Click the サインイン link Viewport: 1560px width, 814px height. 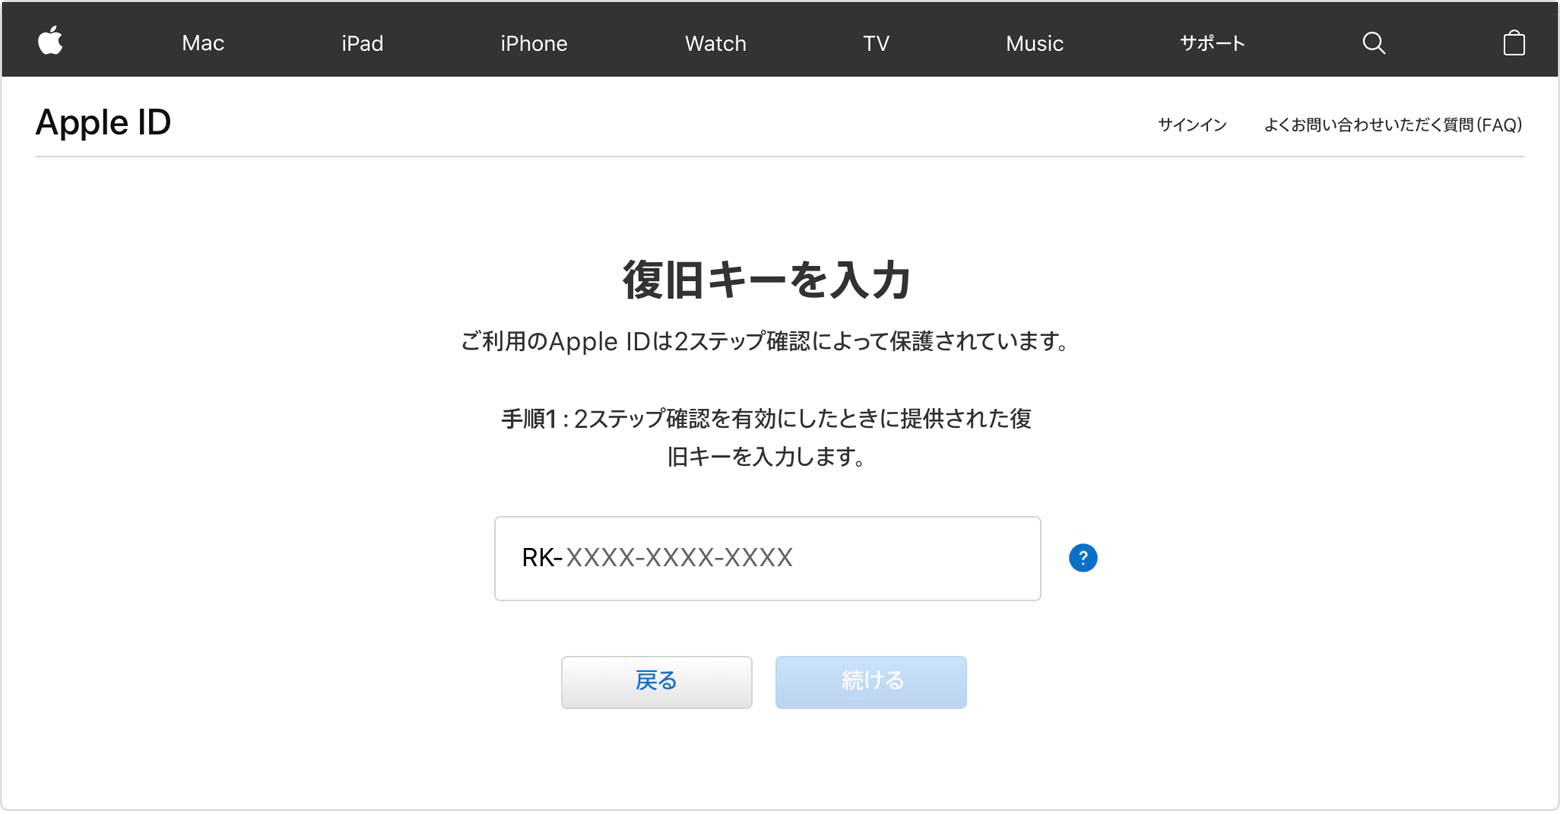pos(1192,125)
